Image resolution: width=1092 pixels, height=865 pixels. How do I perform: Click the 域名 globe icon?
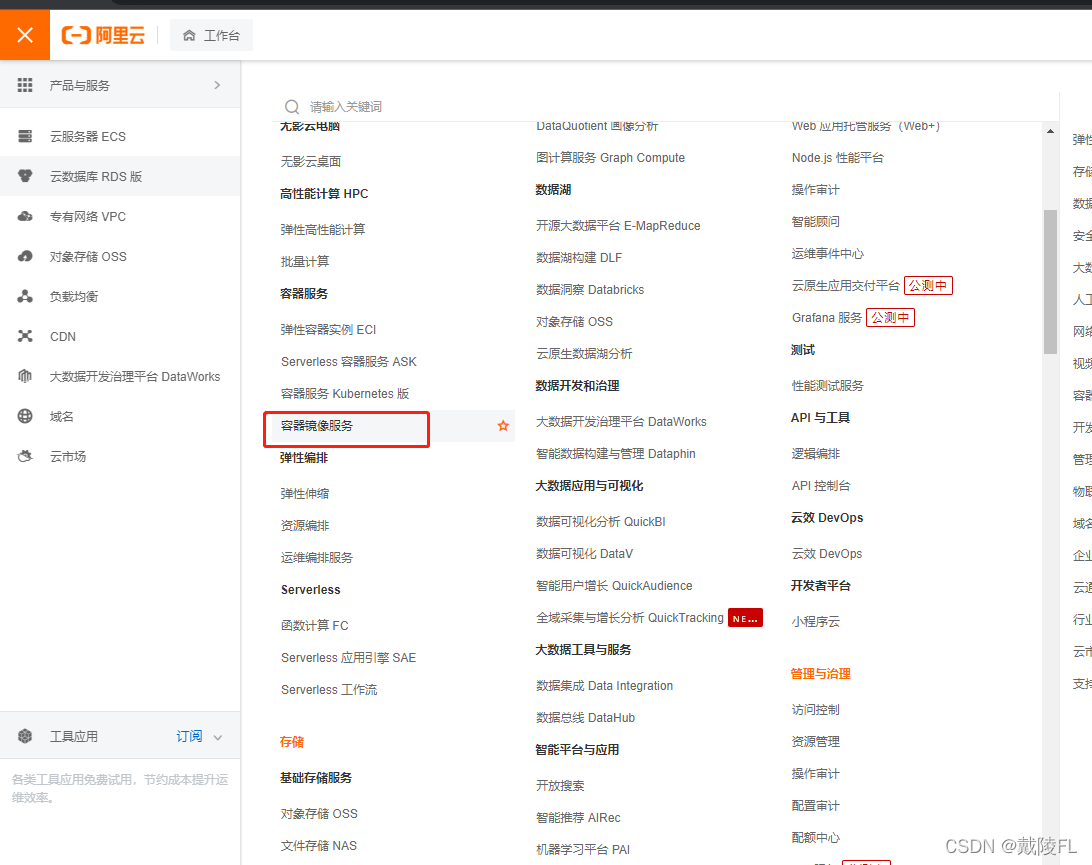[x=25, y=416]
